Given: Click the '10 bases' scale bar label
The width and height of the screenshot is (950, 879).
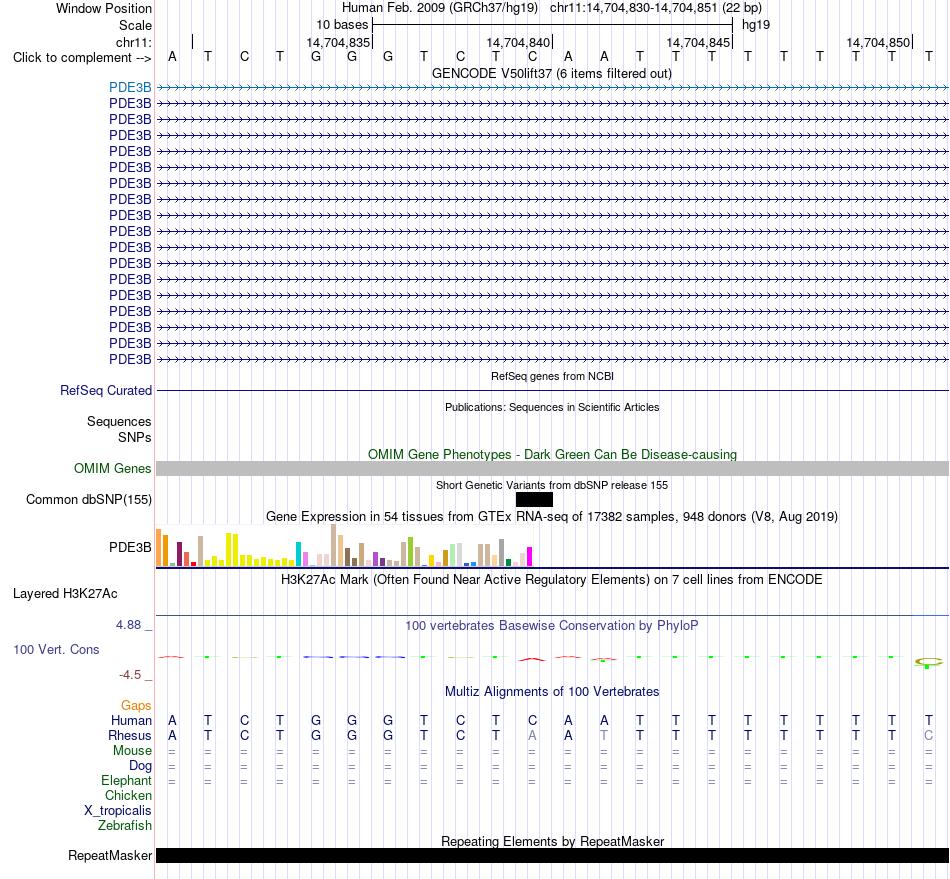Looking at the screenshot, I should click(x=342, y=25).
